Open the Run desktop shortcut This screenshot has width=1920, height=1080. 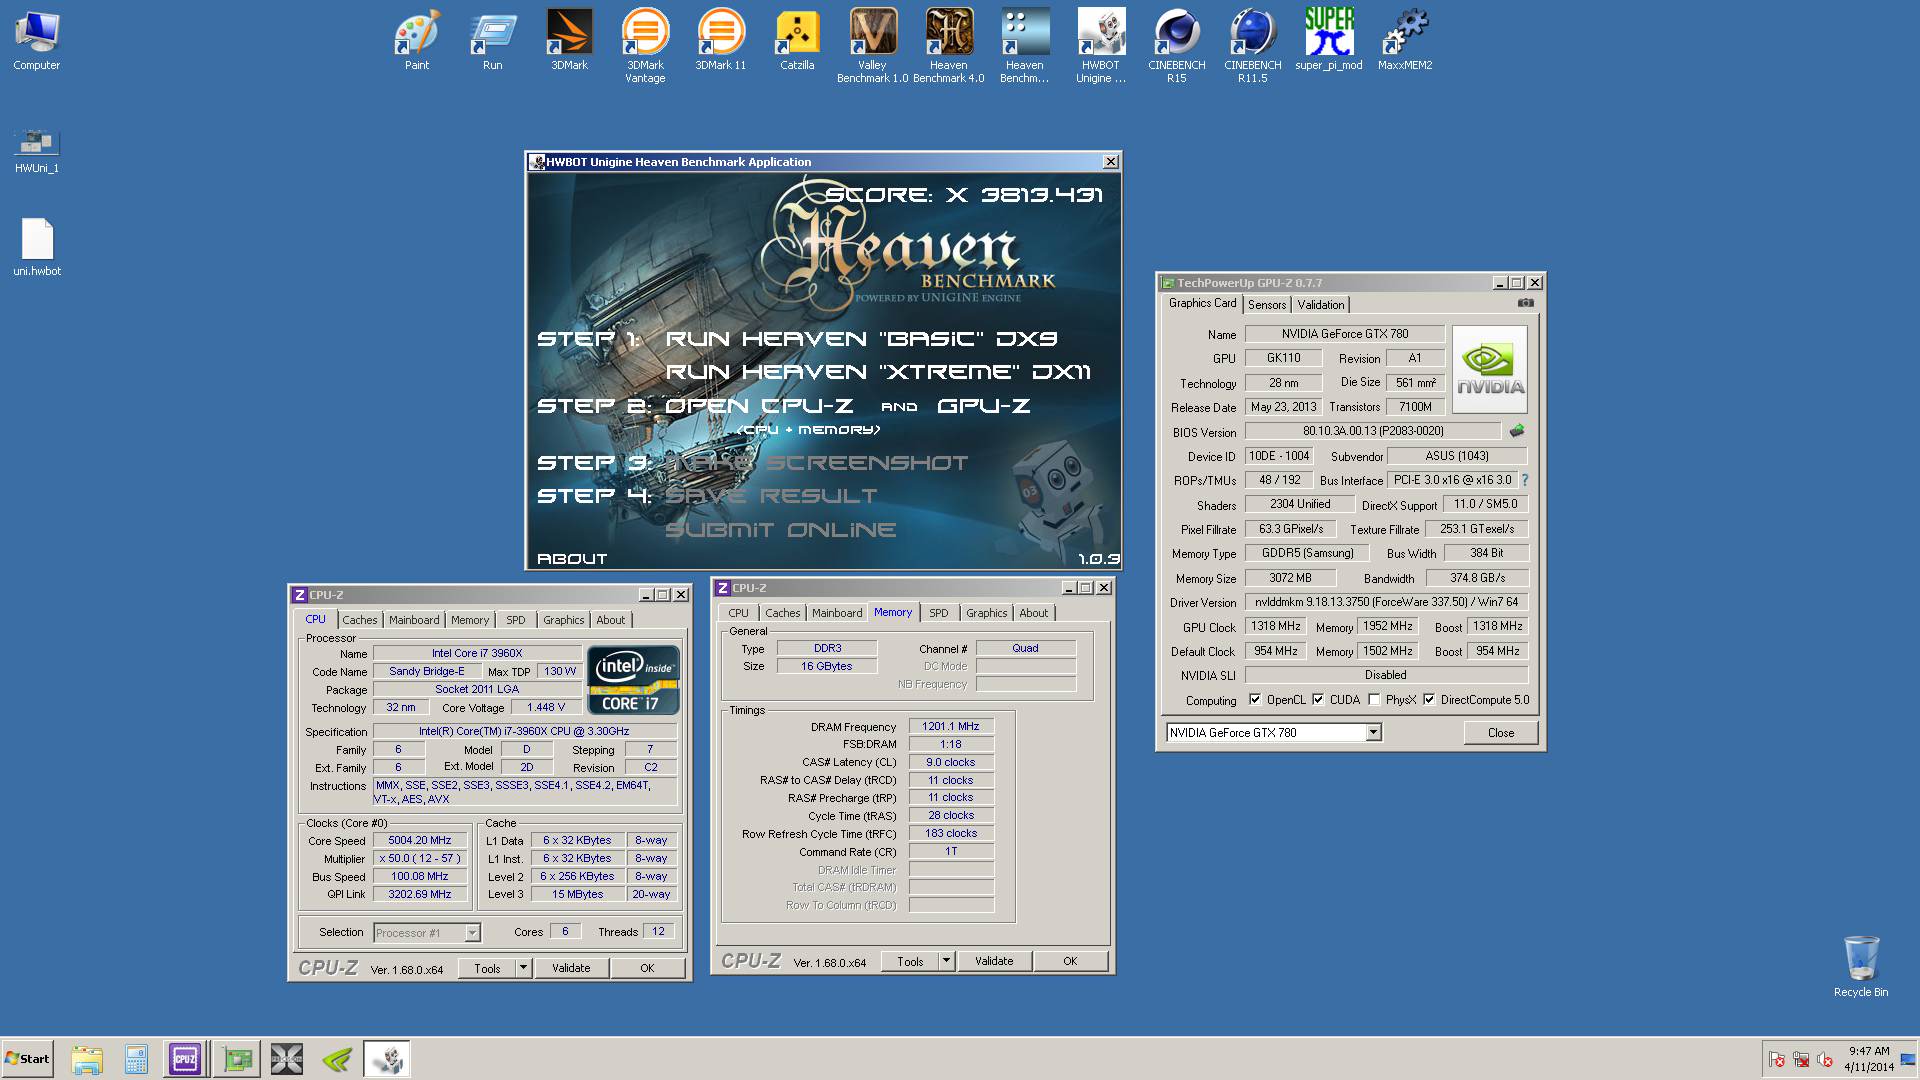(493, 40)
